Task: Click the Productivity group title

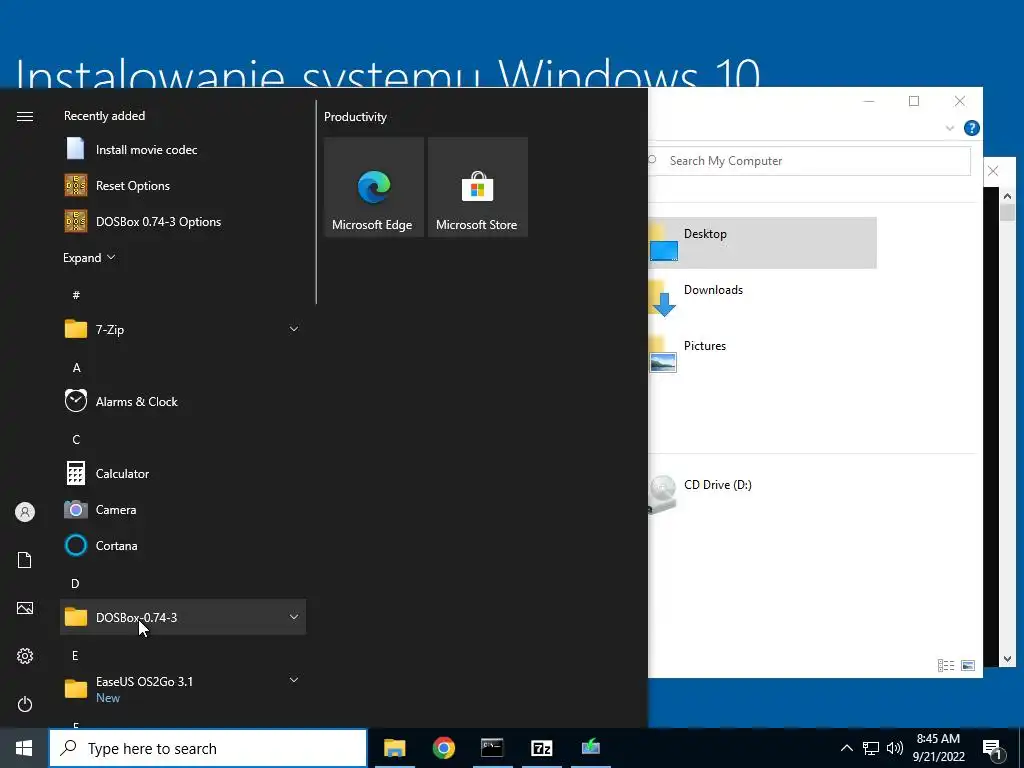Action: (355, 117)
